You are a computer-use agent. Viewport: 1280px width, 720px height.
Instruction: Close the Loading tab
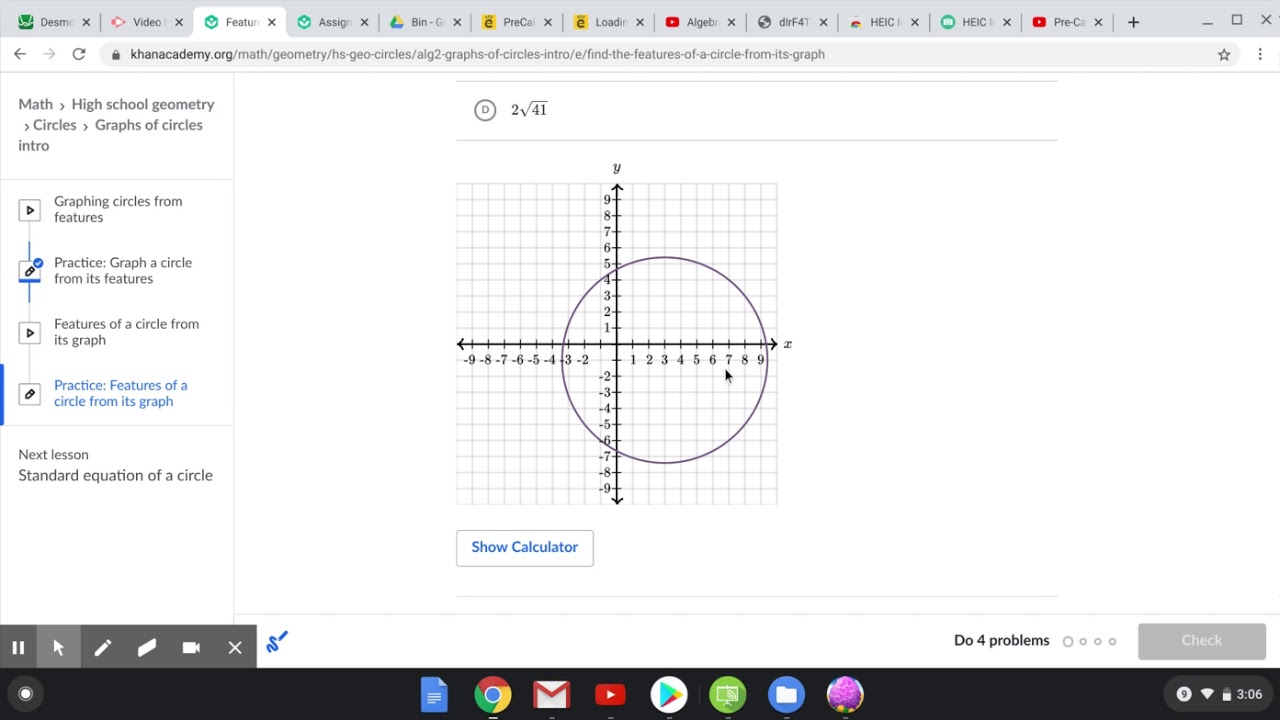pos(640,22)
